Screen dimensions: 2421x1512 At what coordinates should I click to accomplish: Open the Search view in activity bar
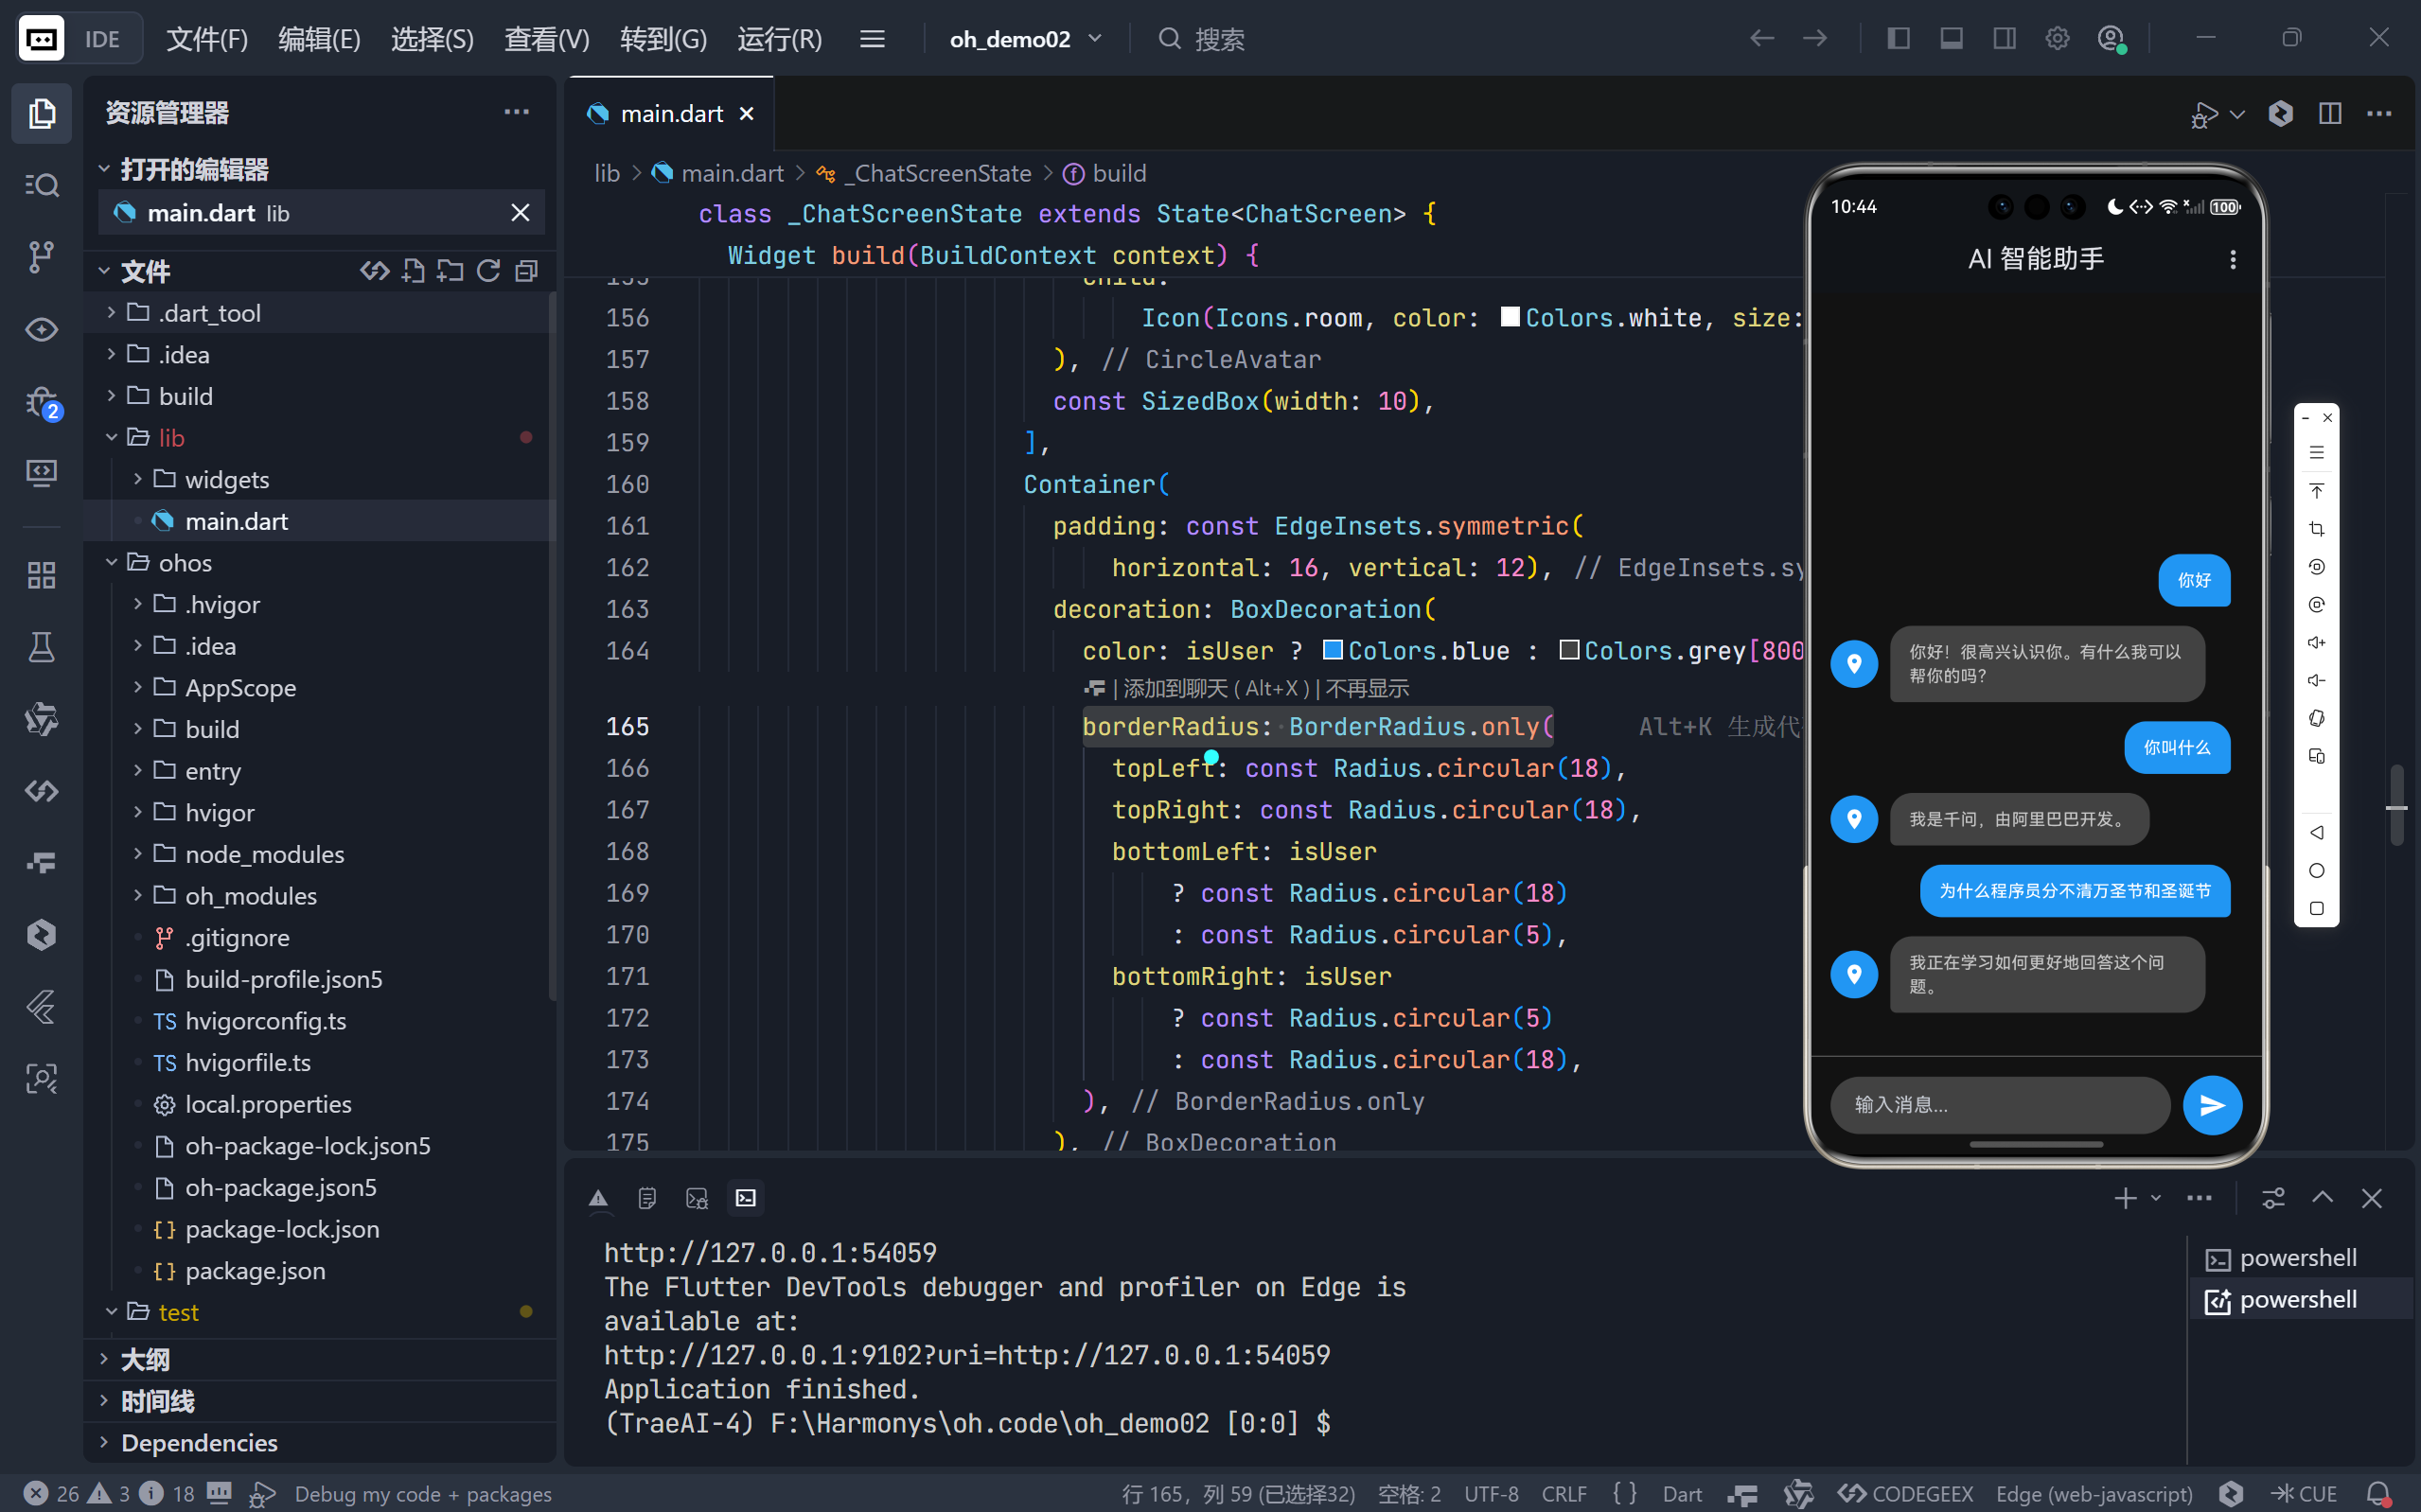[41, 185]
